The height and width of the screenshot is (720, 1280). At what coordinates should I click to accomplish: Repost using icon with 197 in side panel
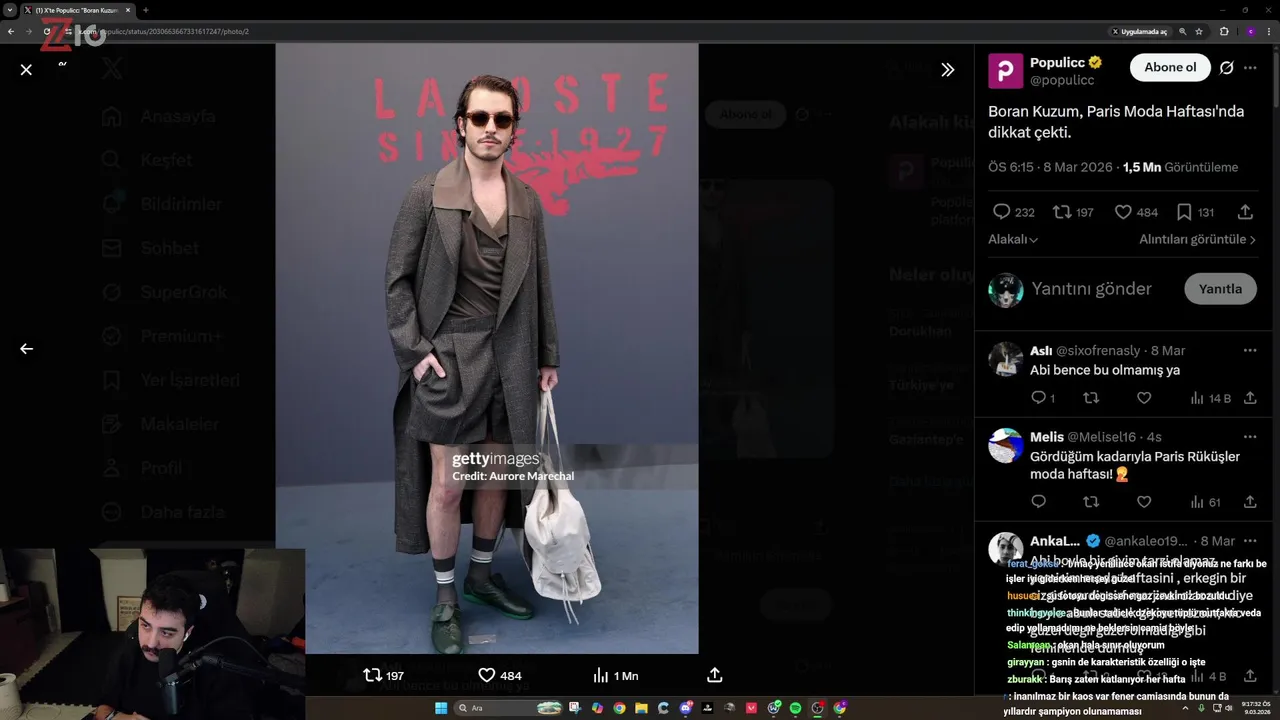click(x=1062, y=212)
